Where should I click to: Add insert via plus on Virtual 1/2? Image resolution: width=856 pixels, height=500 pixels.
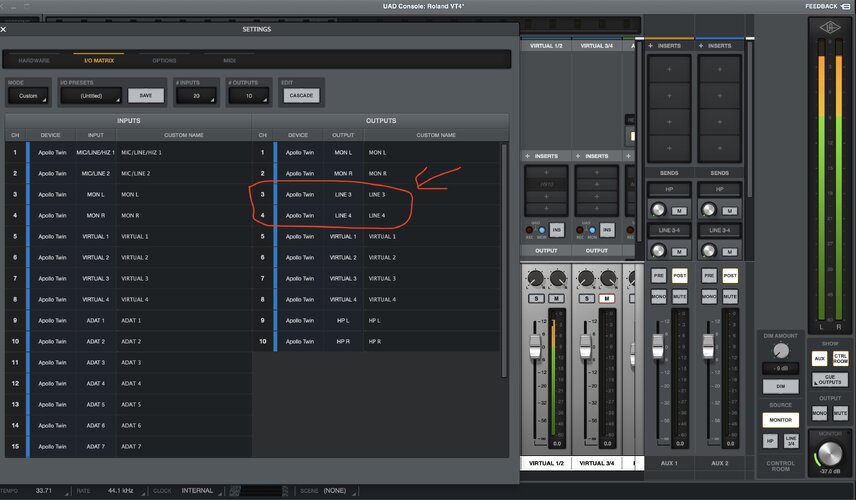527,156
